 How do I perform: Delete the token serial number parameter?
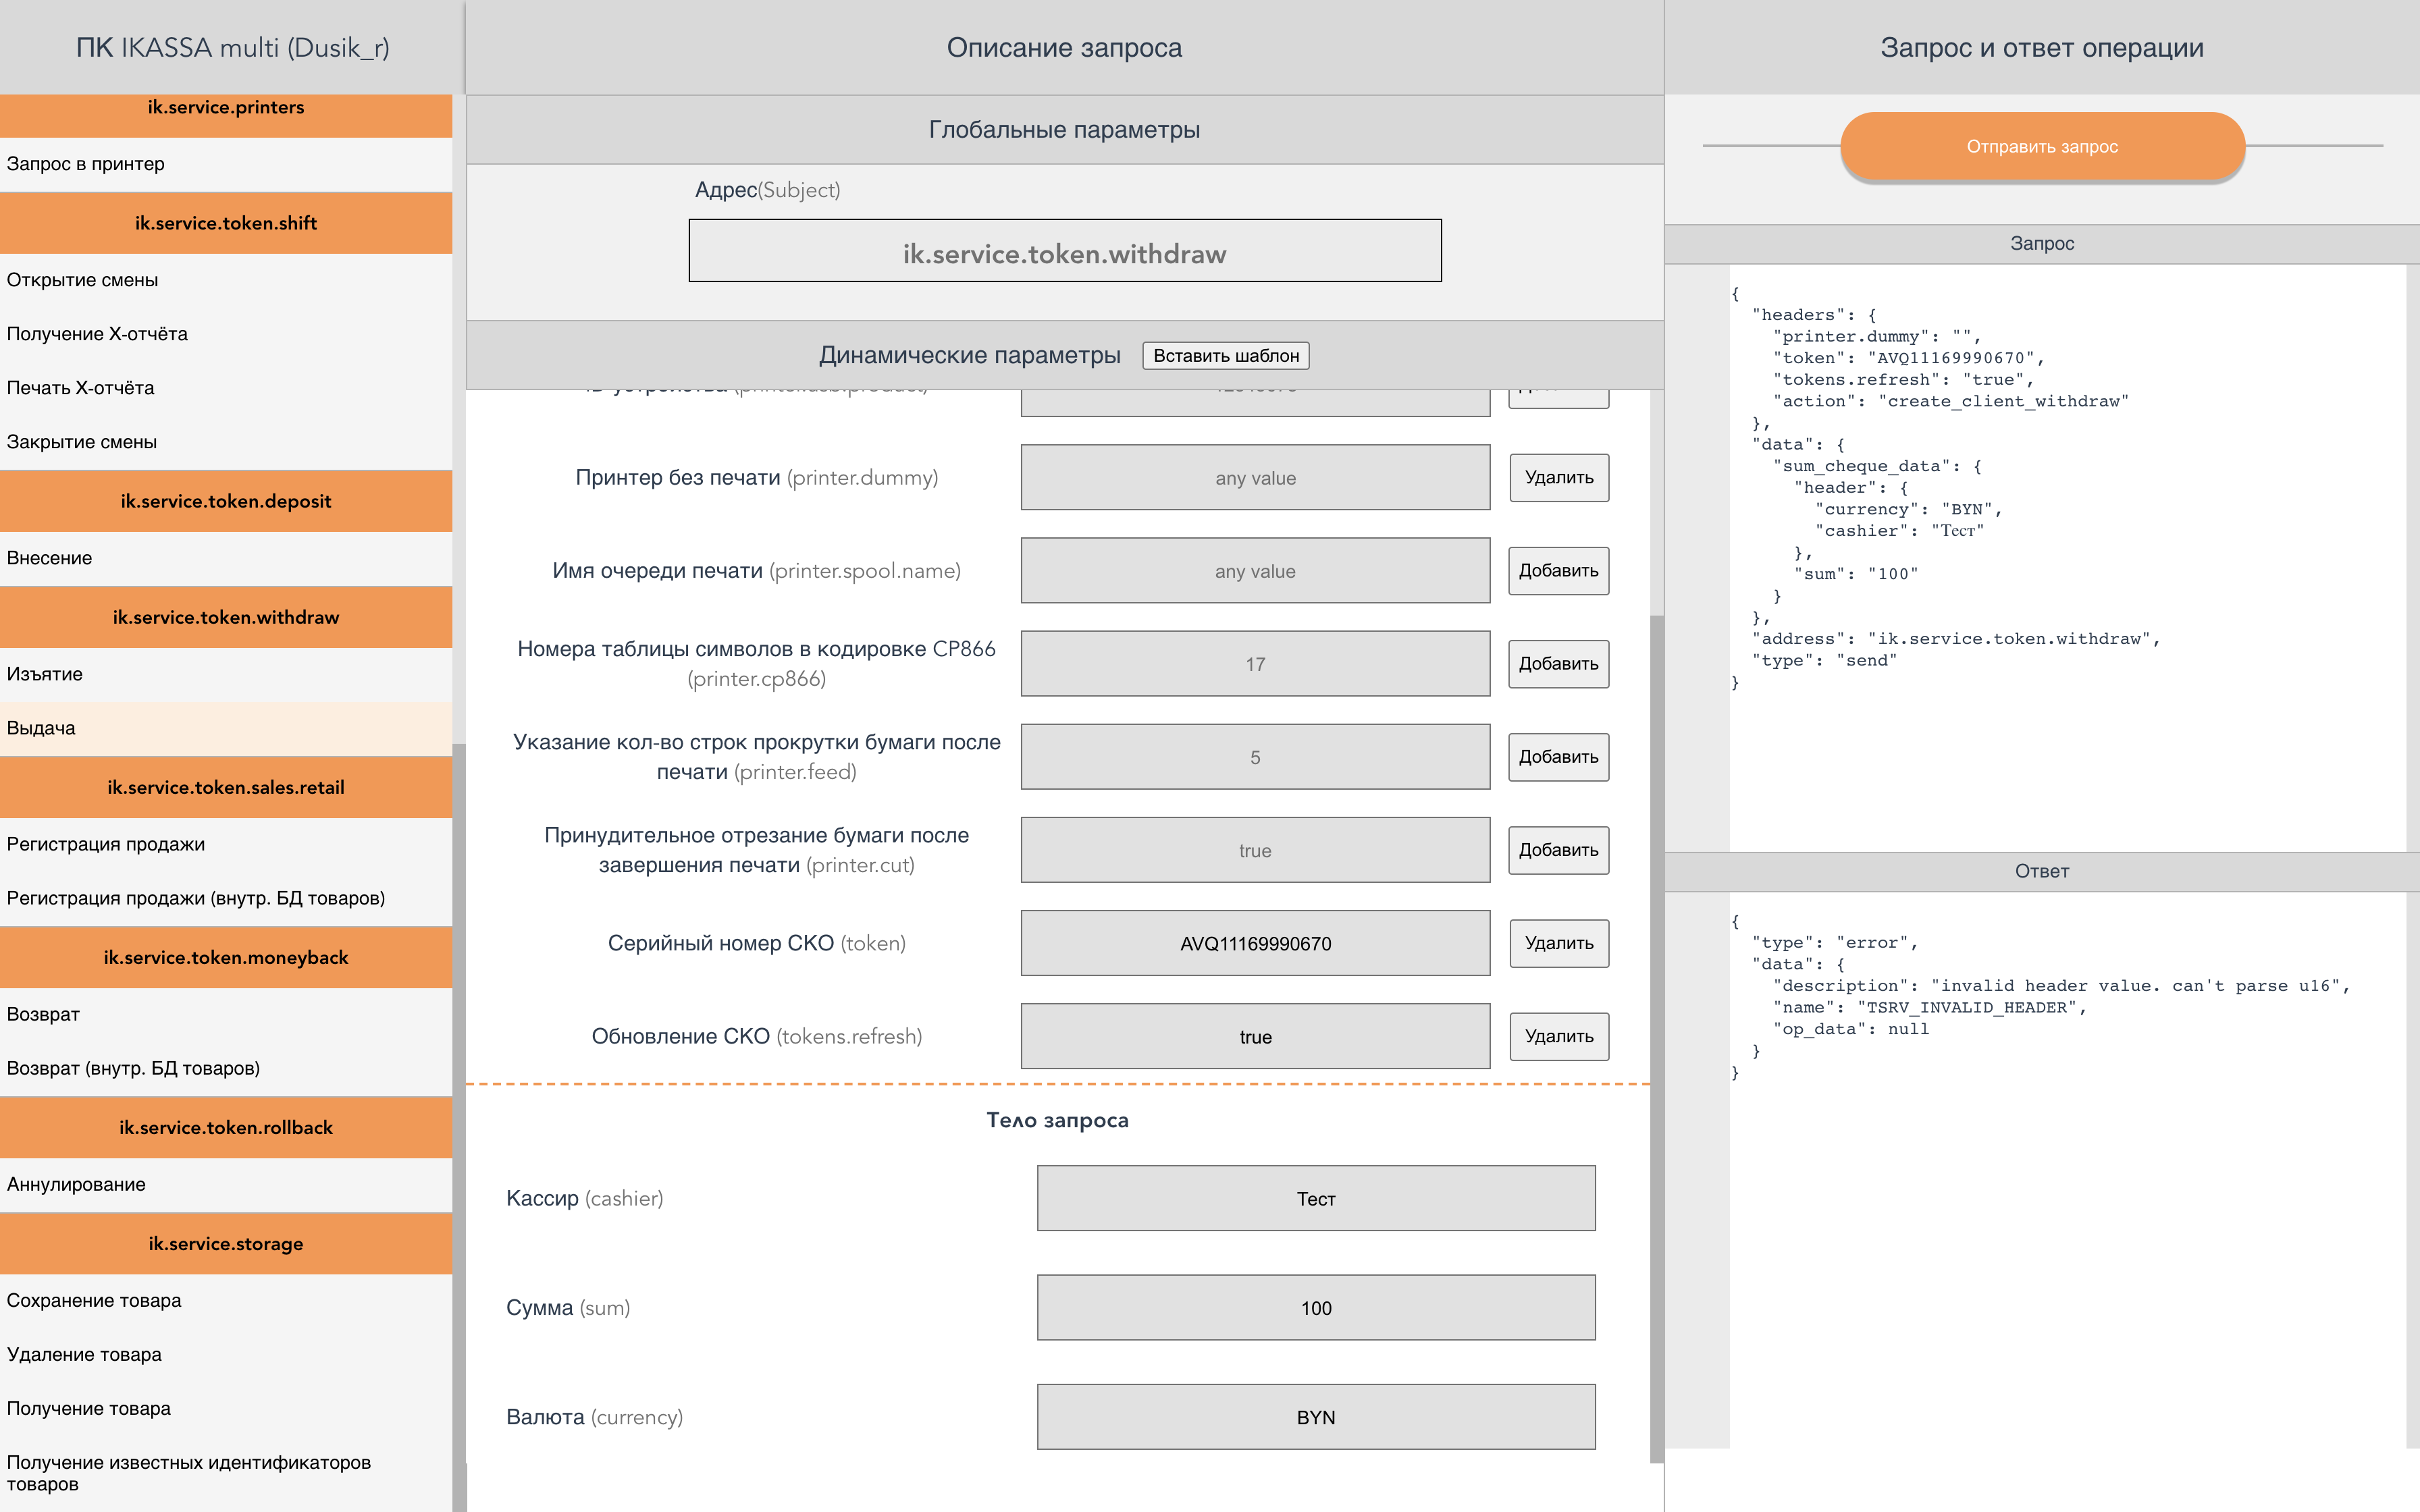[1558, 943]
